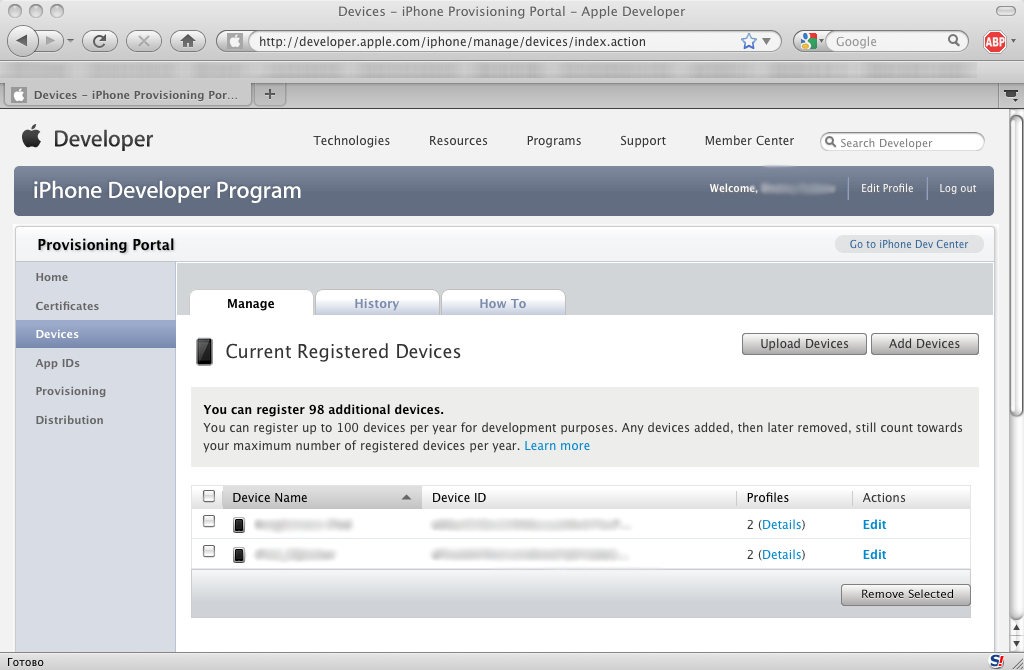This screenshot has width=1024, height=670.
Task: Open the Member Center link
Action: coord(749,140)
